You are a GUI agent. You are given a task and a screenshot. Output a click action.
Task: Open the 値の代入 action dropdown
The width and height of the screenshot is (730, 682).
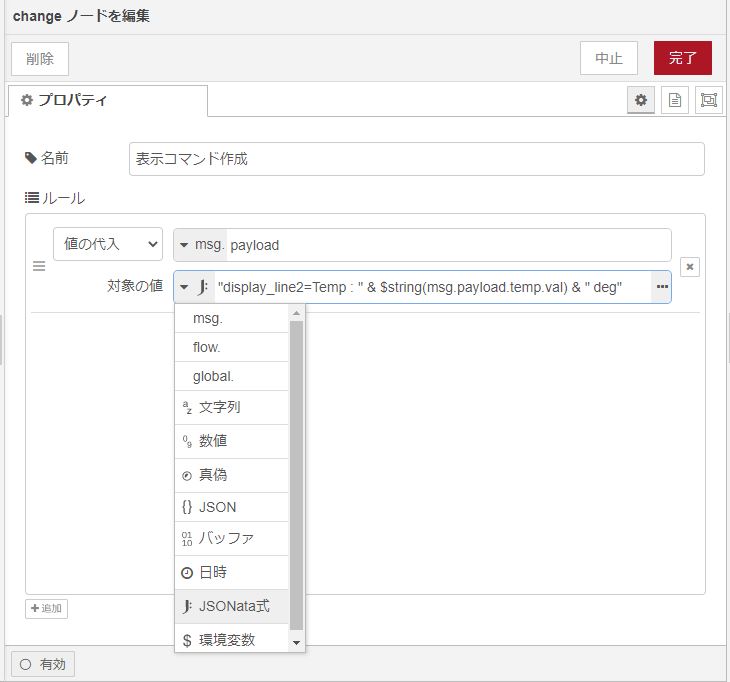click(x=107, y=244)
